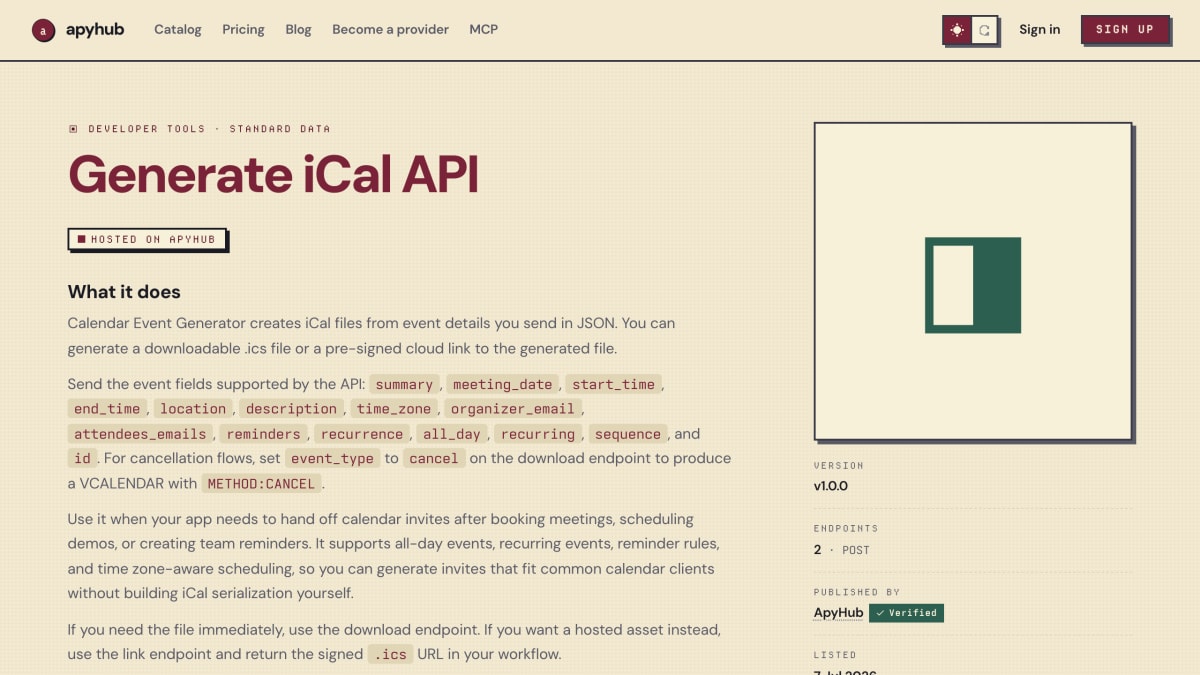Click the all_day code chip

452,434
